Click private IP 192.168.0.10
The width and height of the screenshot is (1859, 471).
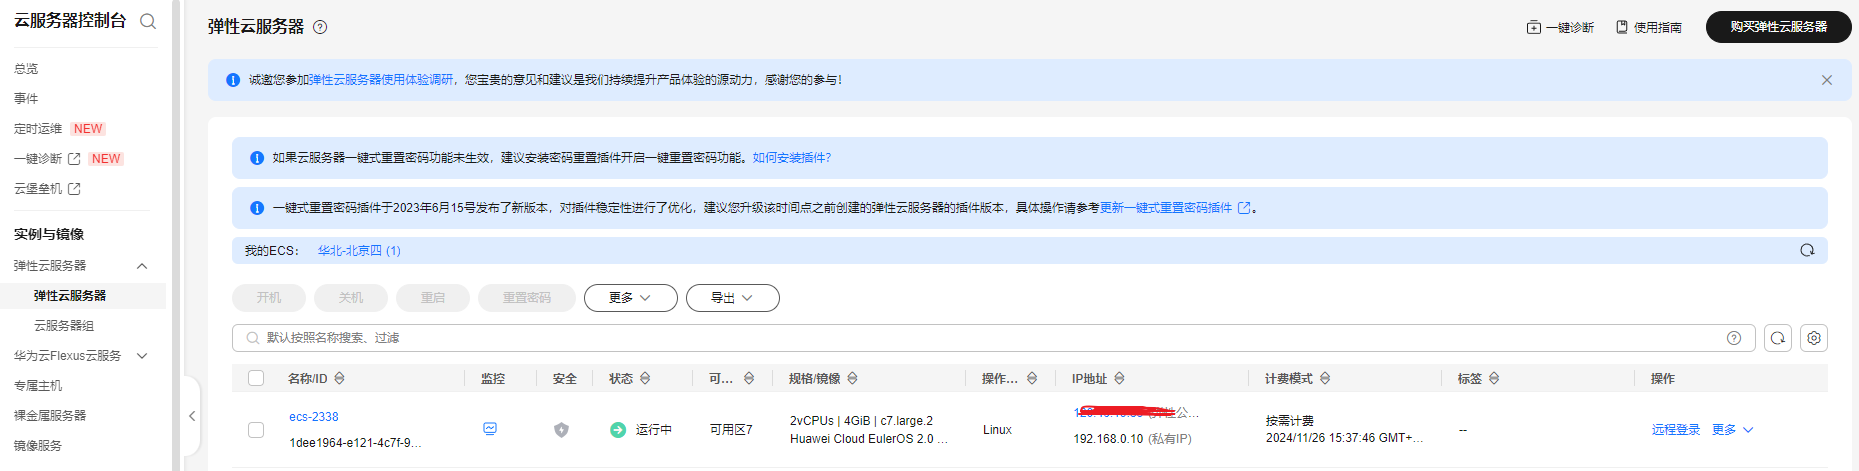tap(1108, 439)
